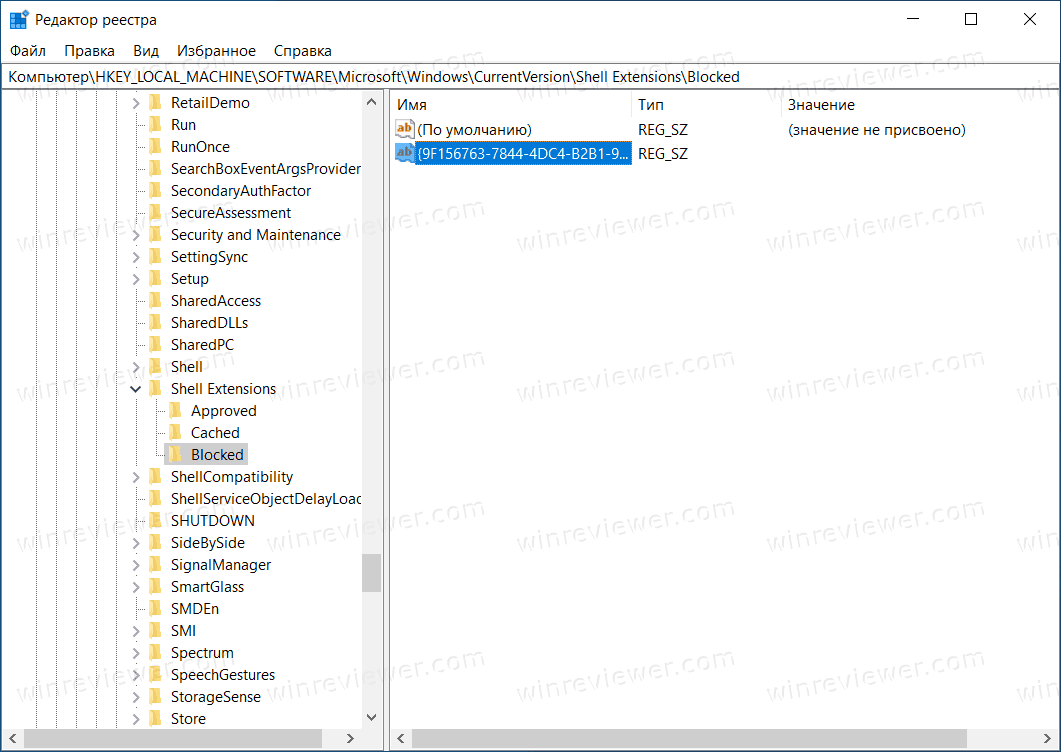
Task: Click the SMDEn folder icon
Action: click(156, 609)
